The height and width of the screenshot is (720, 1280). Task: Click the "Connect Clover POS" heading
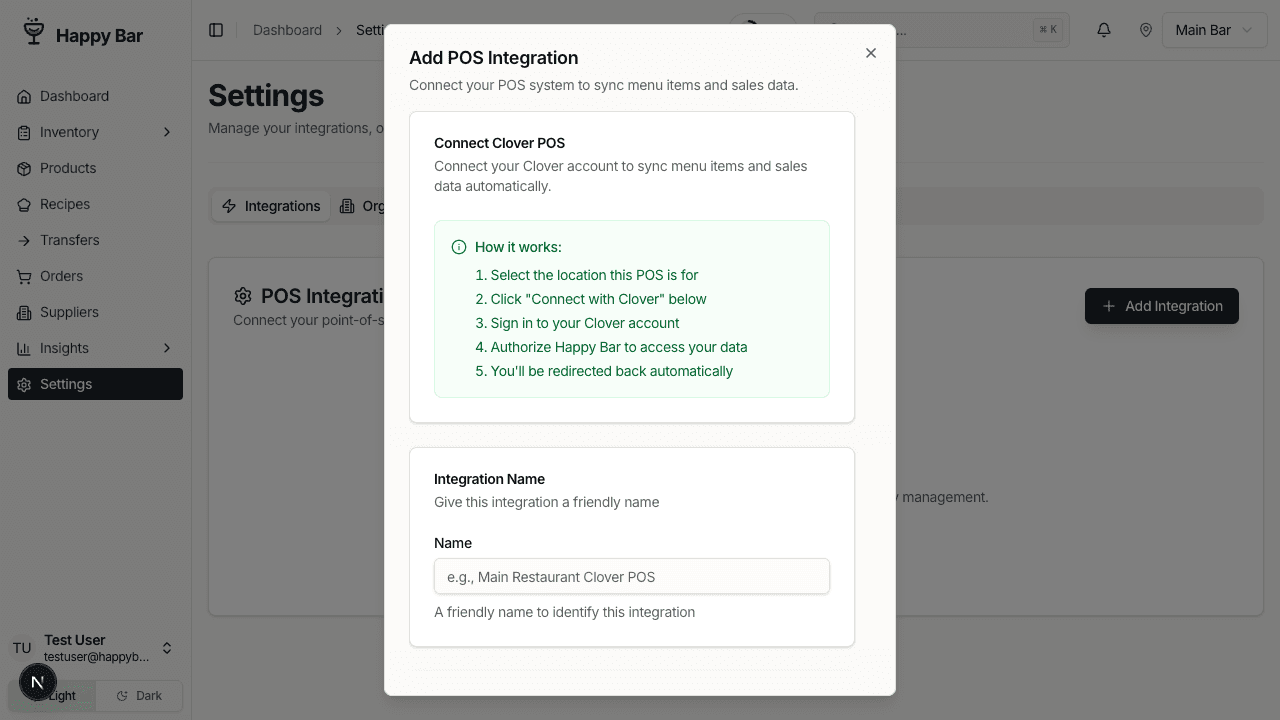point(499,143)
